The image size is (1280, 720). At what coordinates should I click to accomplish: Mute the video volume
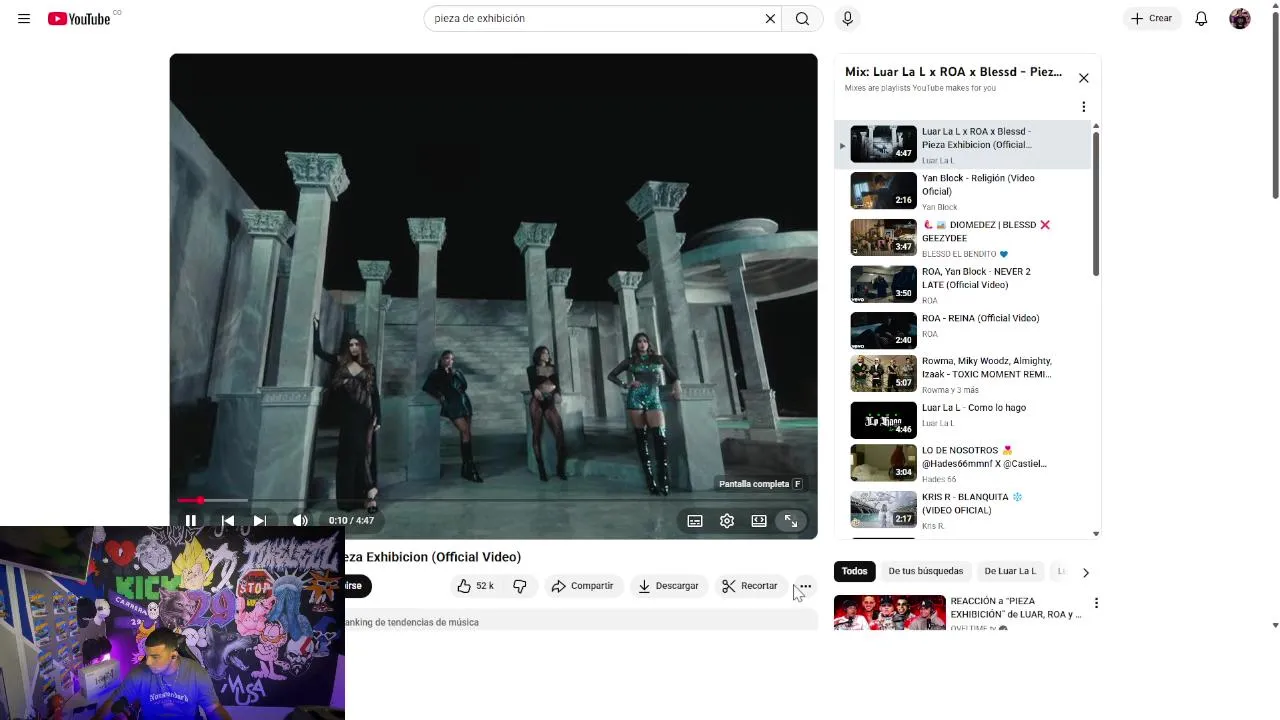pos(300,521)
